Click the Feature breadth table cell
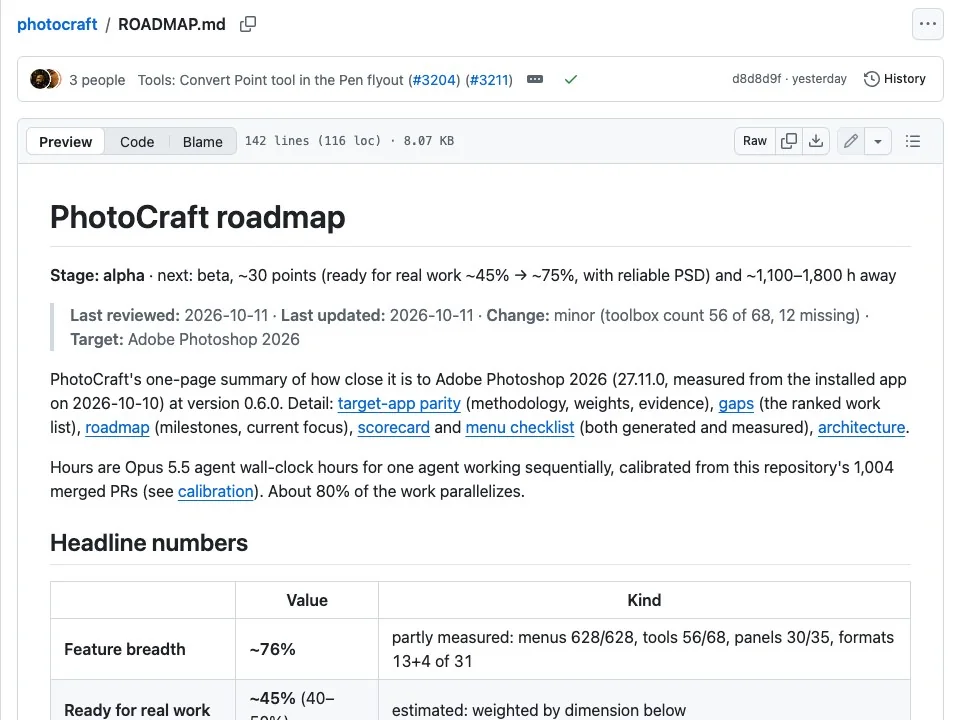 point(143,649)
